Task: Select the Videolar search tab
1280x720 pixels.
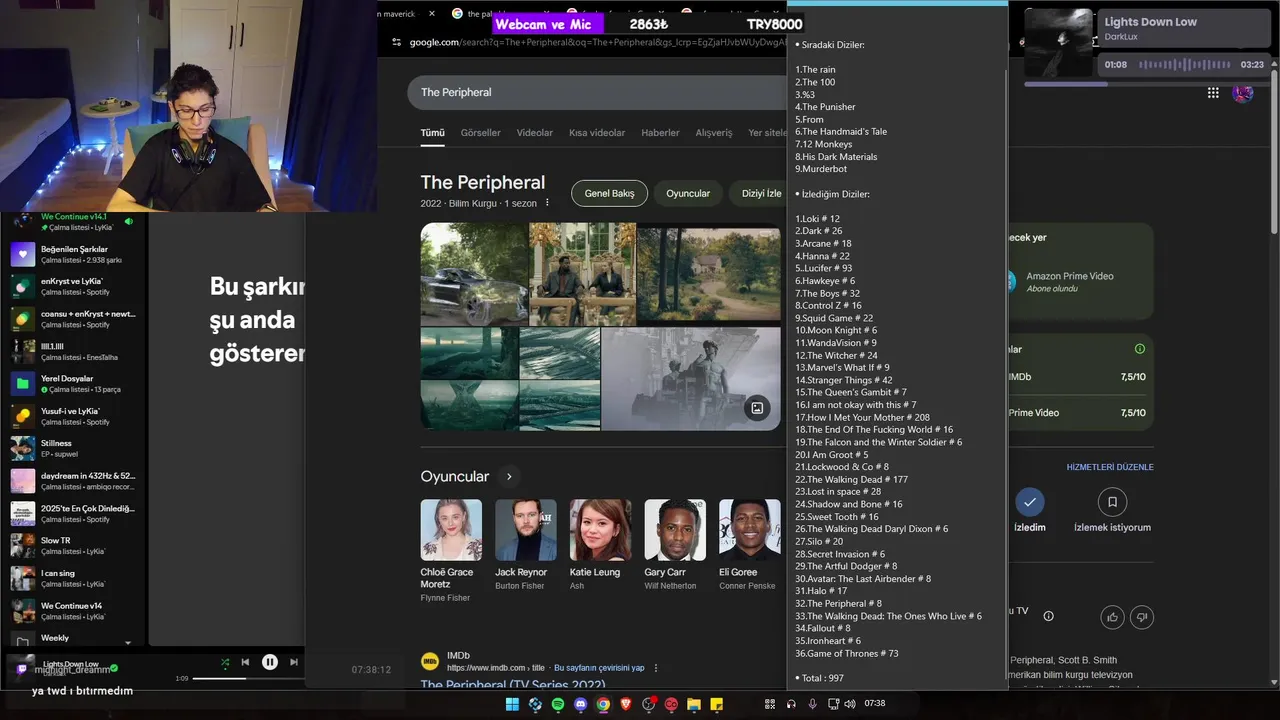Action: click(x=535, y=133)
